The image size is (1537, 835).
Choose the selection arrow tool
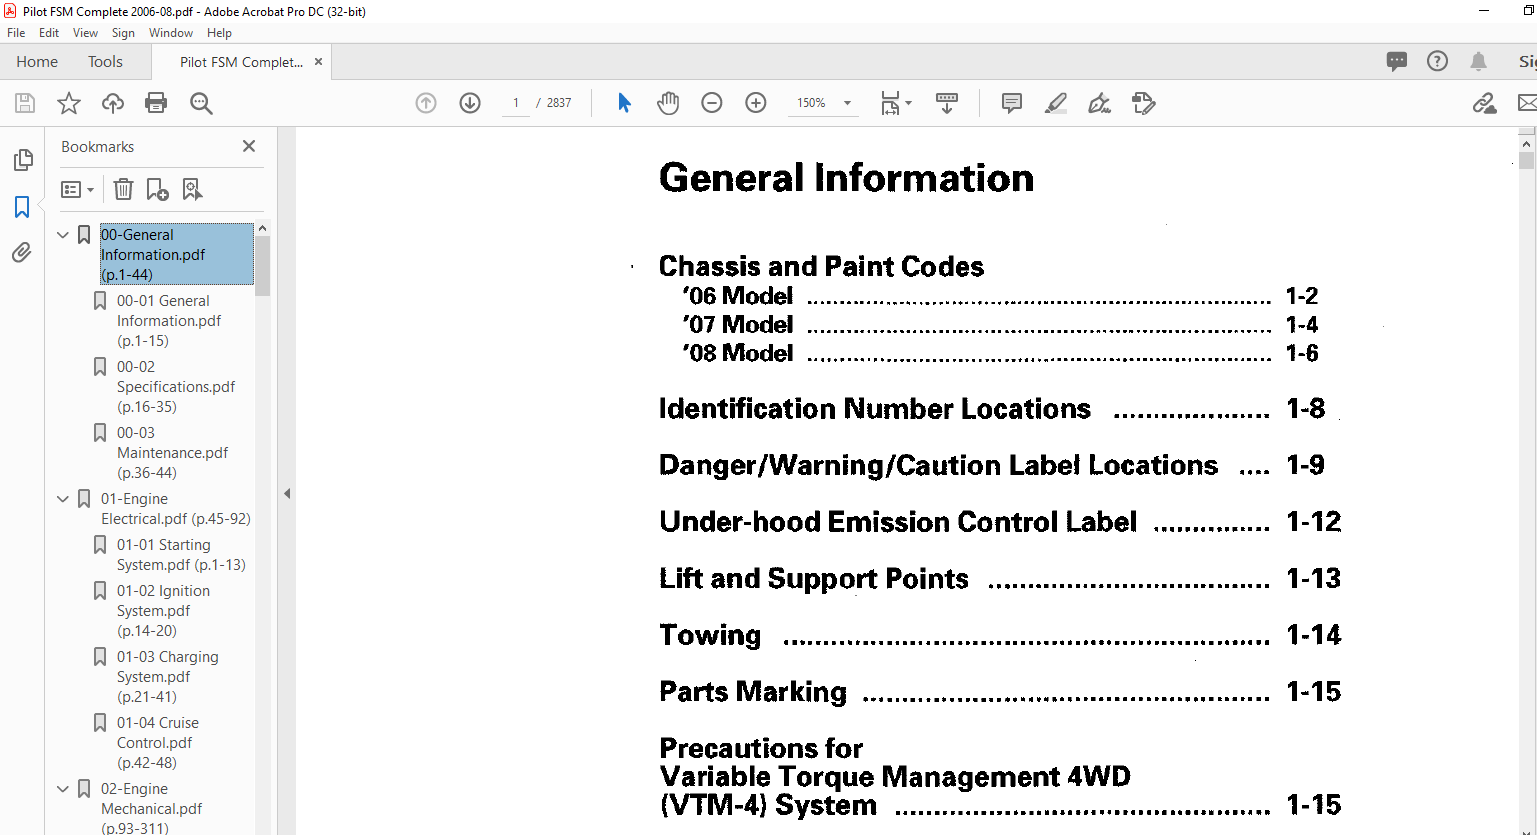point(624,103)
